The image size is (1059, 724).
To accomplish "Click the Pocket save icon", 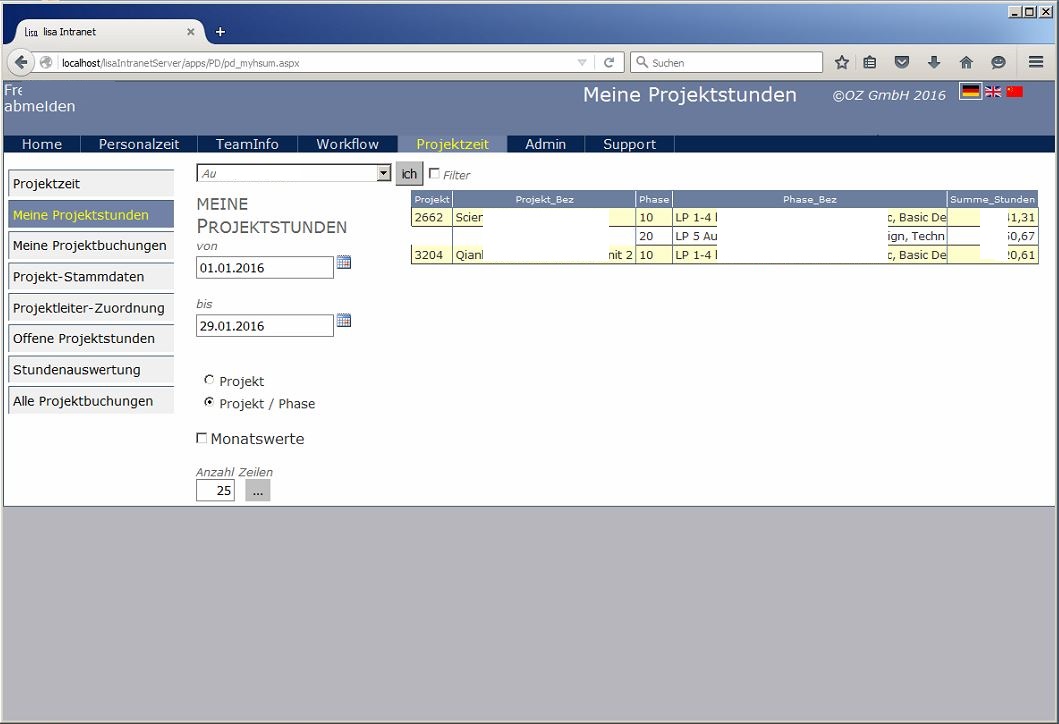I will point(902,63).
